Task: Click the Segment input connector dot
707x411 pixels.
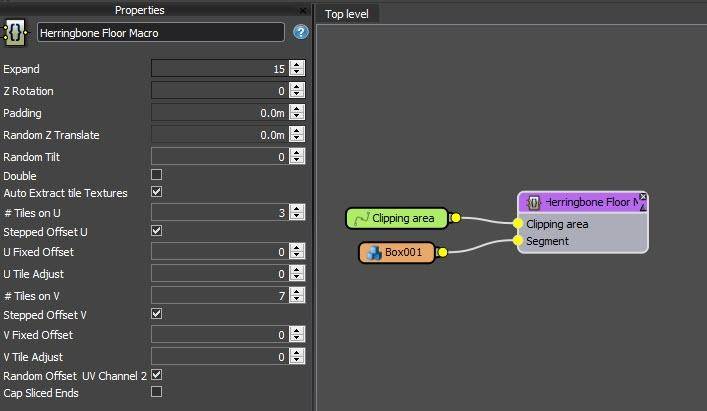Action: tap(518, 241)
